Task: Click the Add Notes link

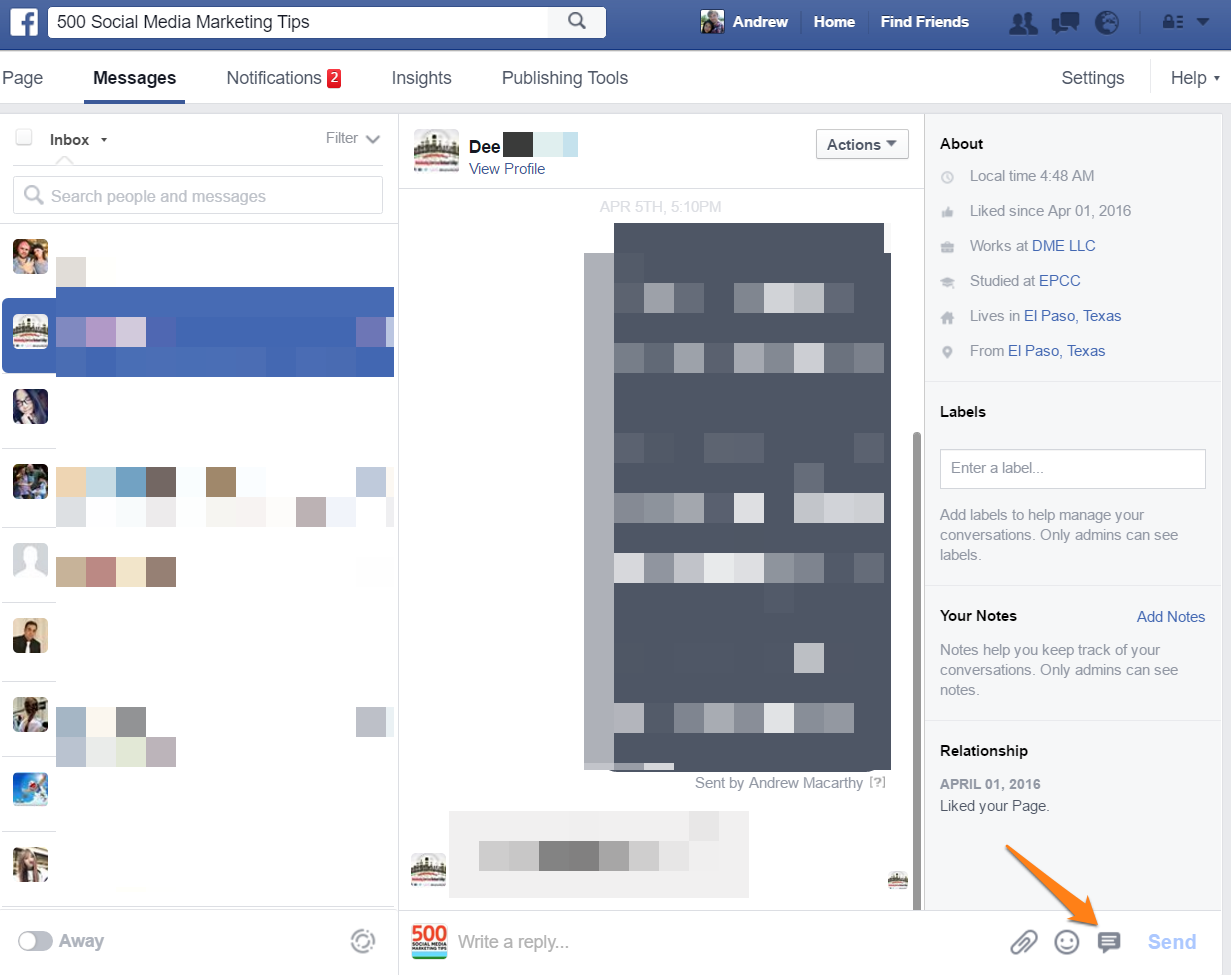Action: [x=1171, y=617]
